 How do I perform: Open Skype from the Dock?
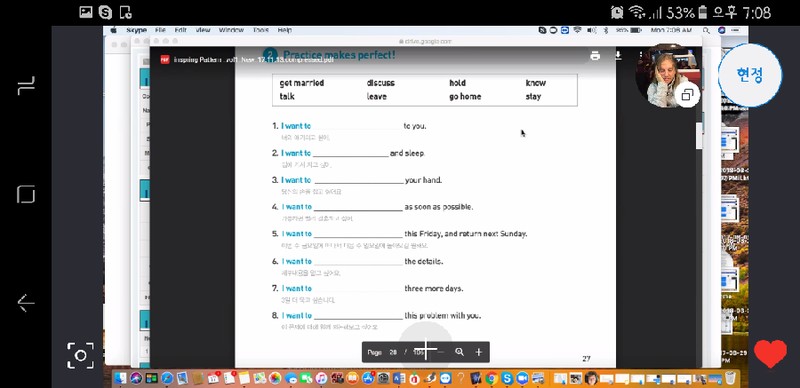coord(507,378)
